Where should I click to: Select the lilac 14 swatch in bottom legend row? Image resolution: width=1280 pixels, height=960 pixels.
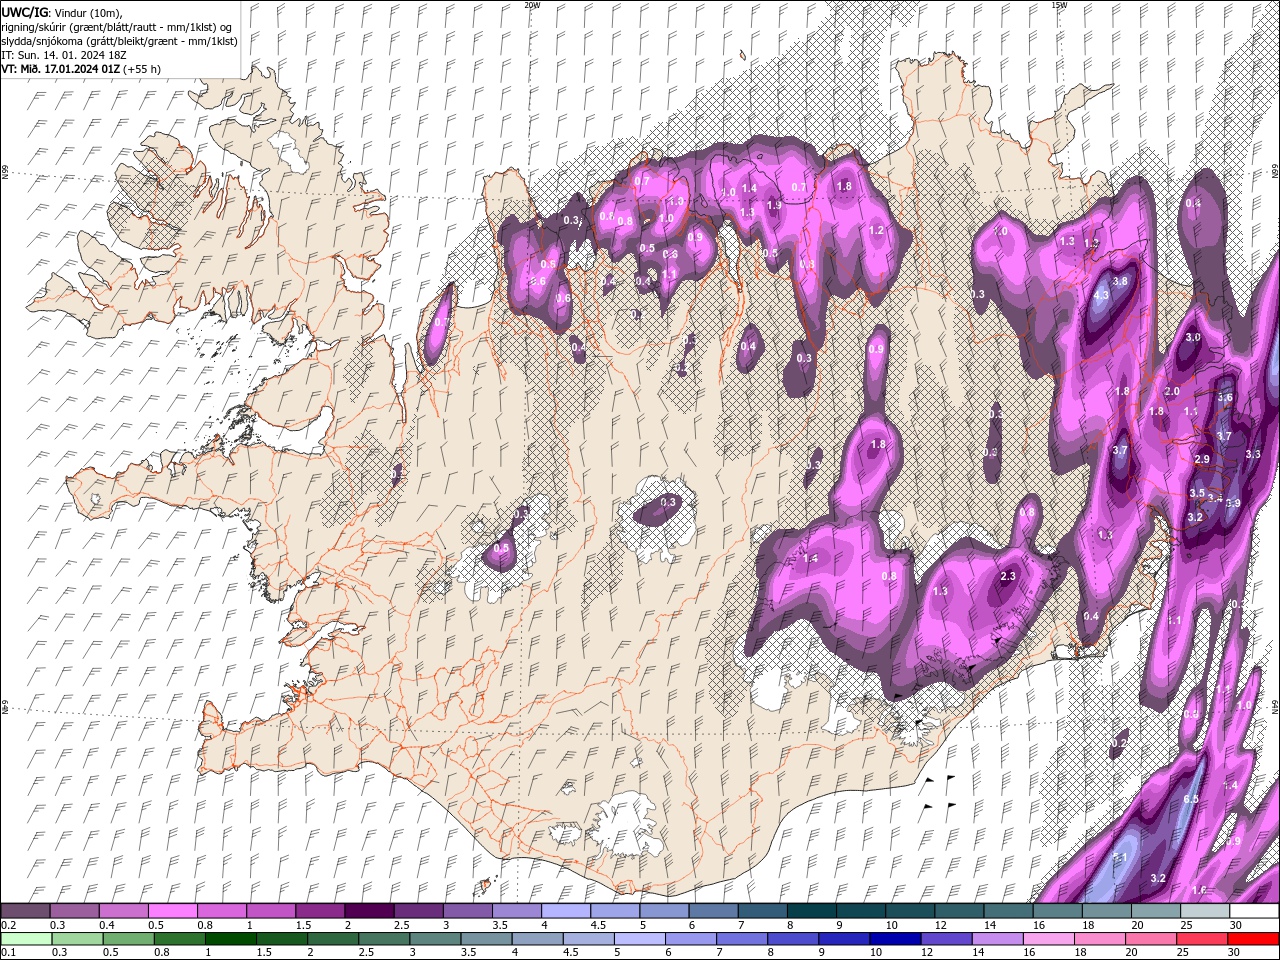[x=996, y=938]
